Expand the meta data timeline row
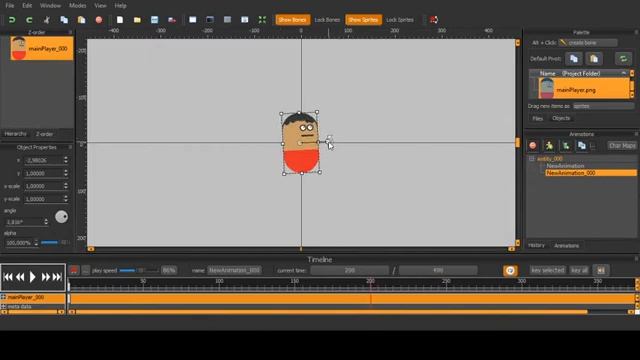Viewport: 640px width, 360px height. click(x=3, y=307)
